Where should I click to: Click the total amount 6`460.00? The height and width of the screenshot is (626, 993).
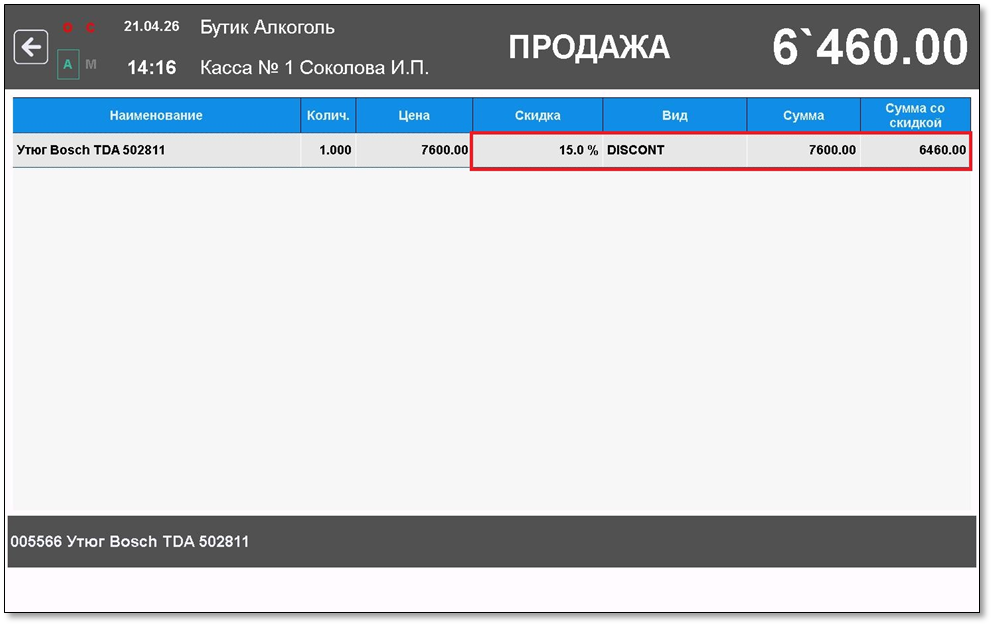click(x=870, y=47)
